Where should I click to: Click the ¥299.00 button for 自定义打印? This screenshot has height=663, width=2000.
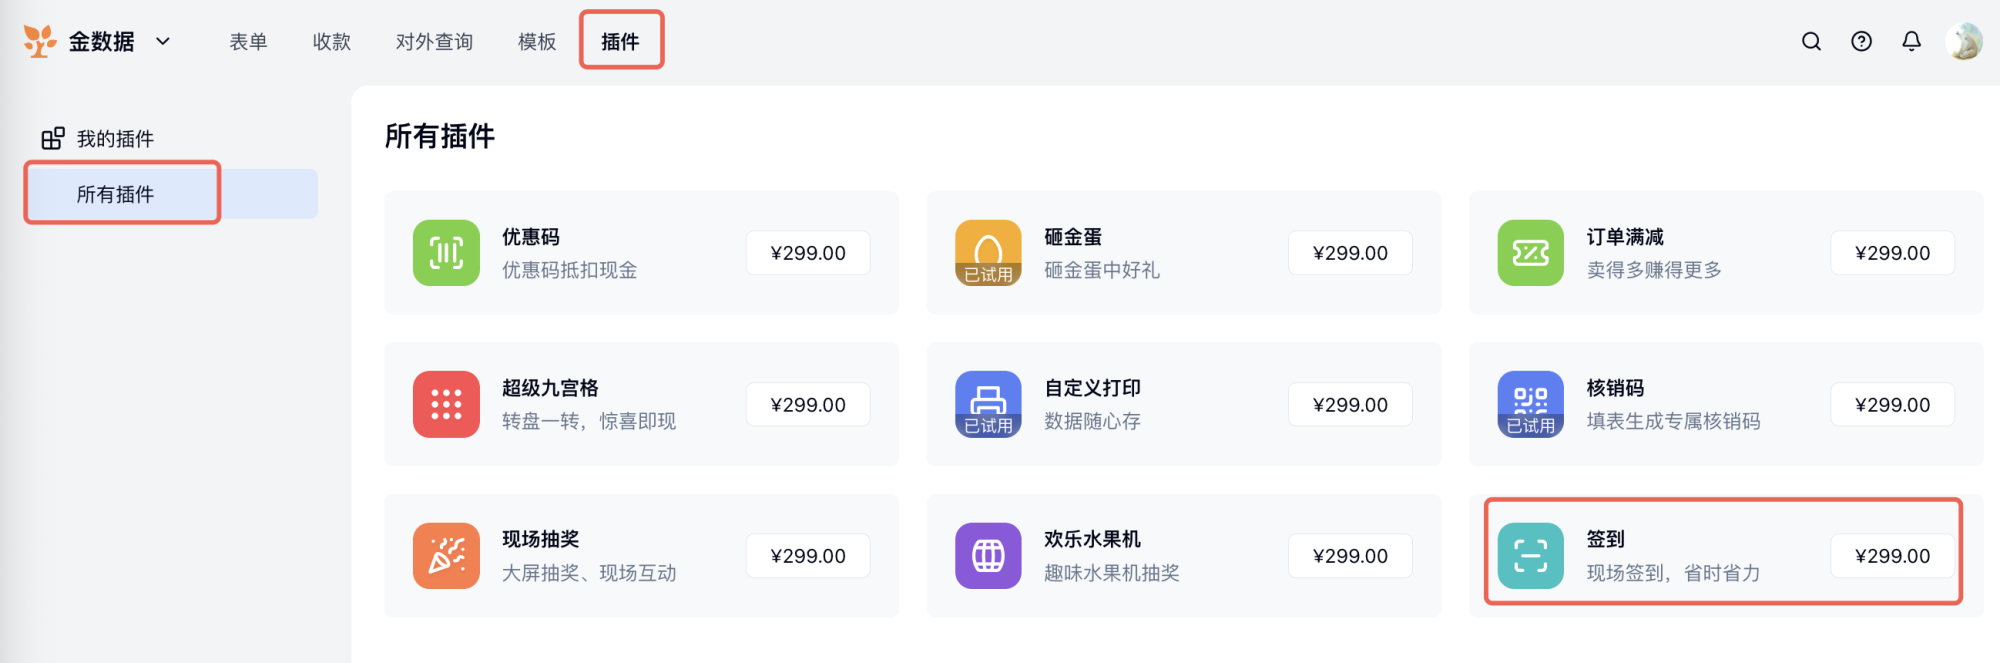pyautogui.click(x=1350, y=404)
